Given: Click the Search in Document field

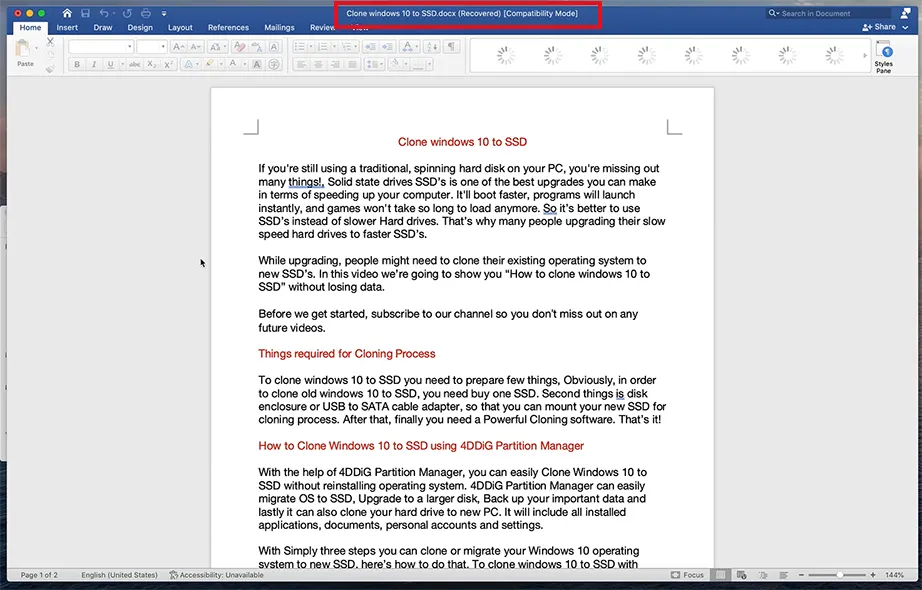Looking at the screenshot, I should coord(829,13).
